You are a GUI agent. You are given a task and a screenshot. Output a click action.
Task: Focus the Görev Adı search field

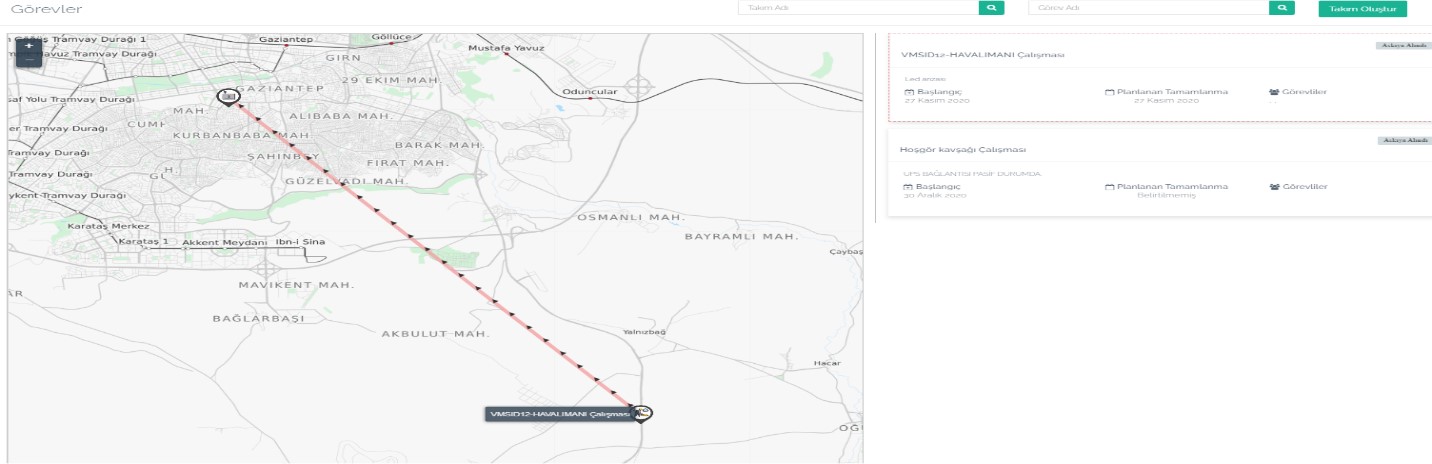point(1148,8)
